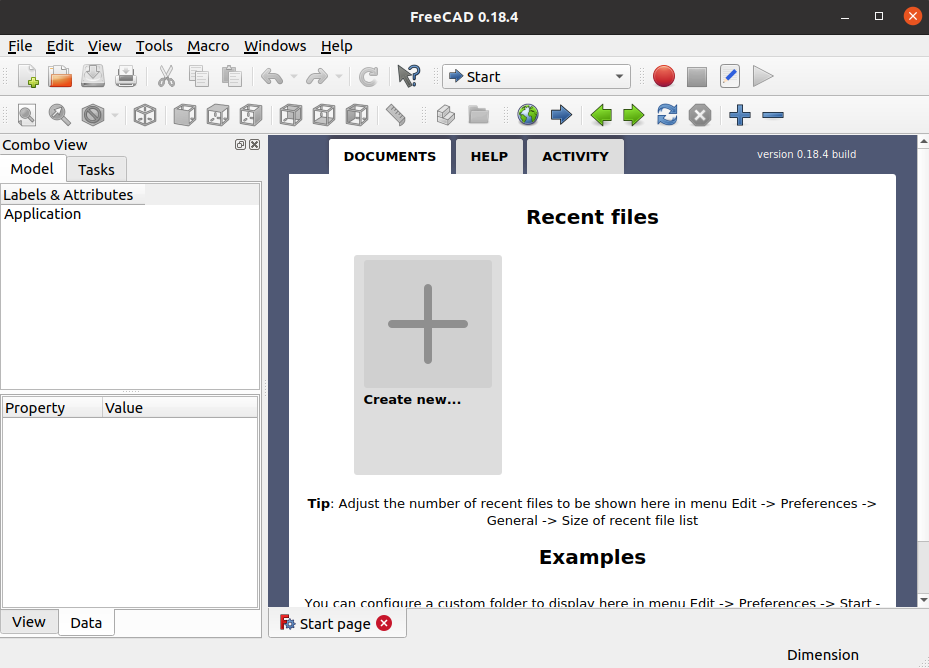The width and height of the screenshot is (929, 668).
Task: Activate the What's This help cursor icon
Action: click(x=408, y=76)
